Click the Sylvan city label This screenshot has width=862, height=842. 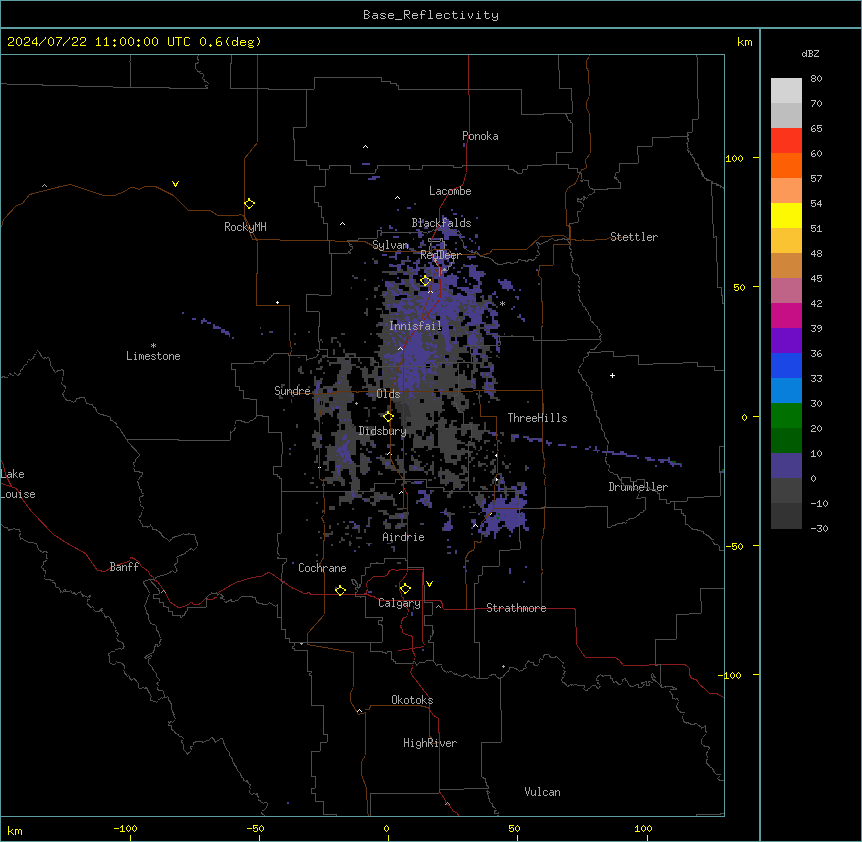coord(390,245)
